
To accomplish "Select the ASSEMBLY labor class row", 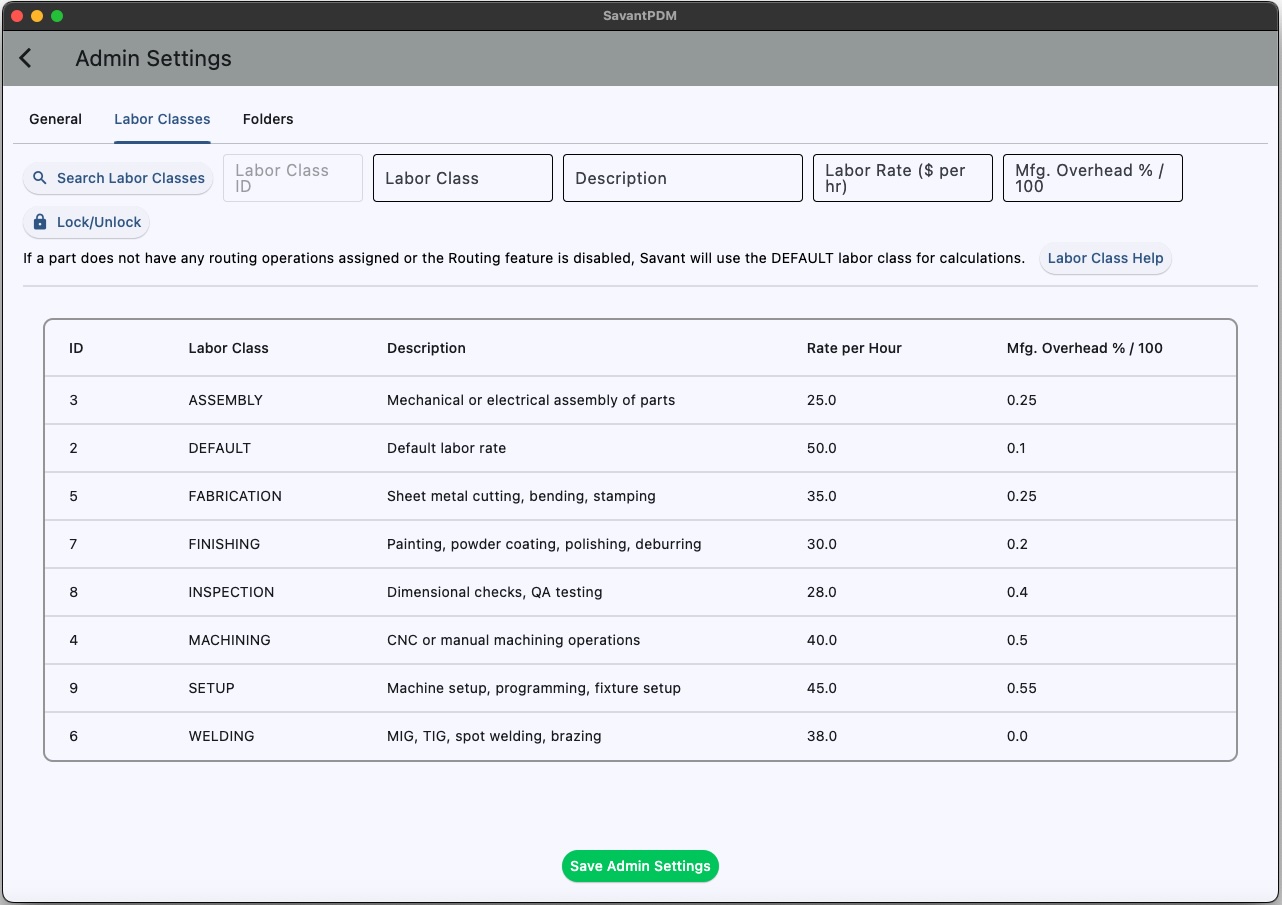I will (640, 400).
